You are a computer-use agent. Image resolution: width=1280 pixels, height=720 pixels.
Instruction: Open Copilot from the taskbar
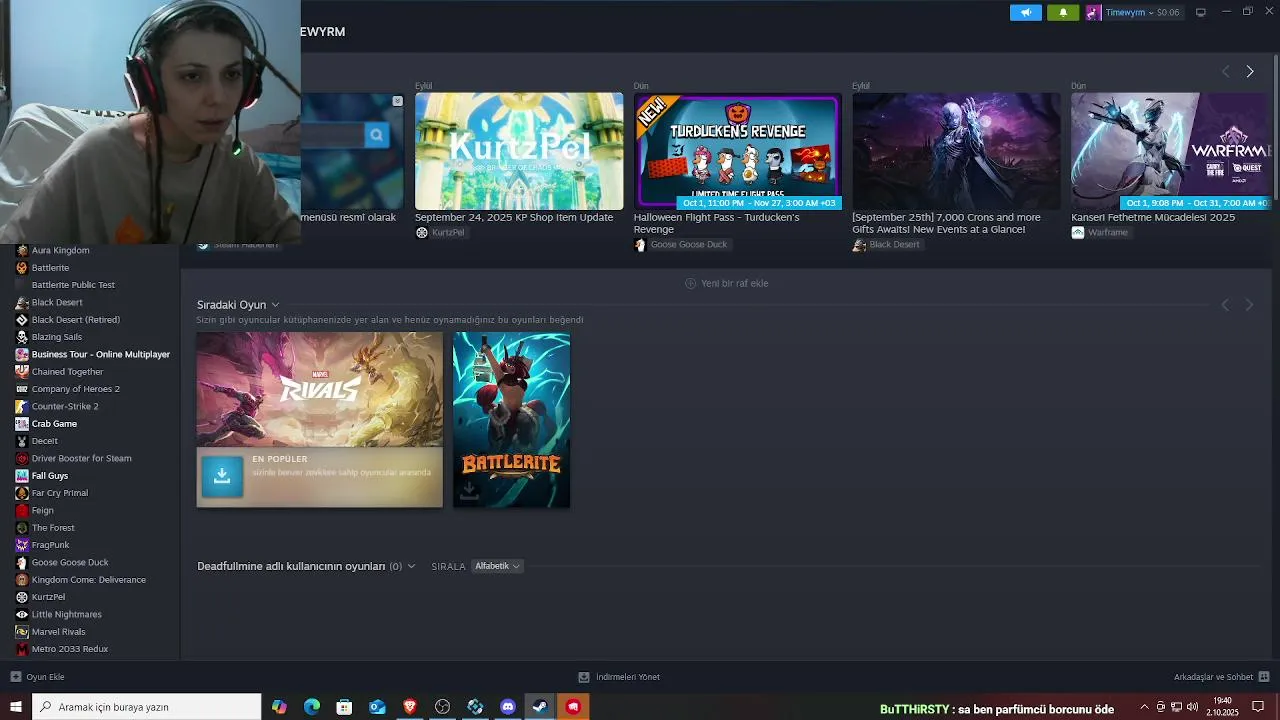279,707
